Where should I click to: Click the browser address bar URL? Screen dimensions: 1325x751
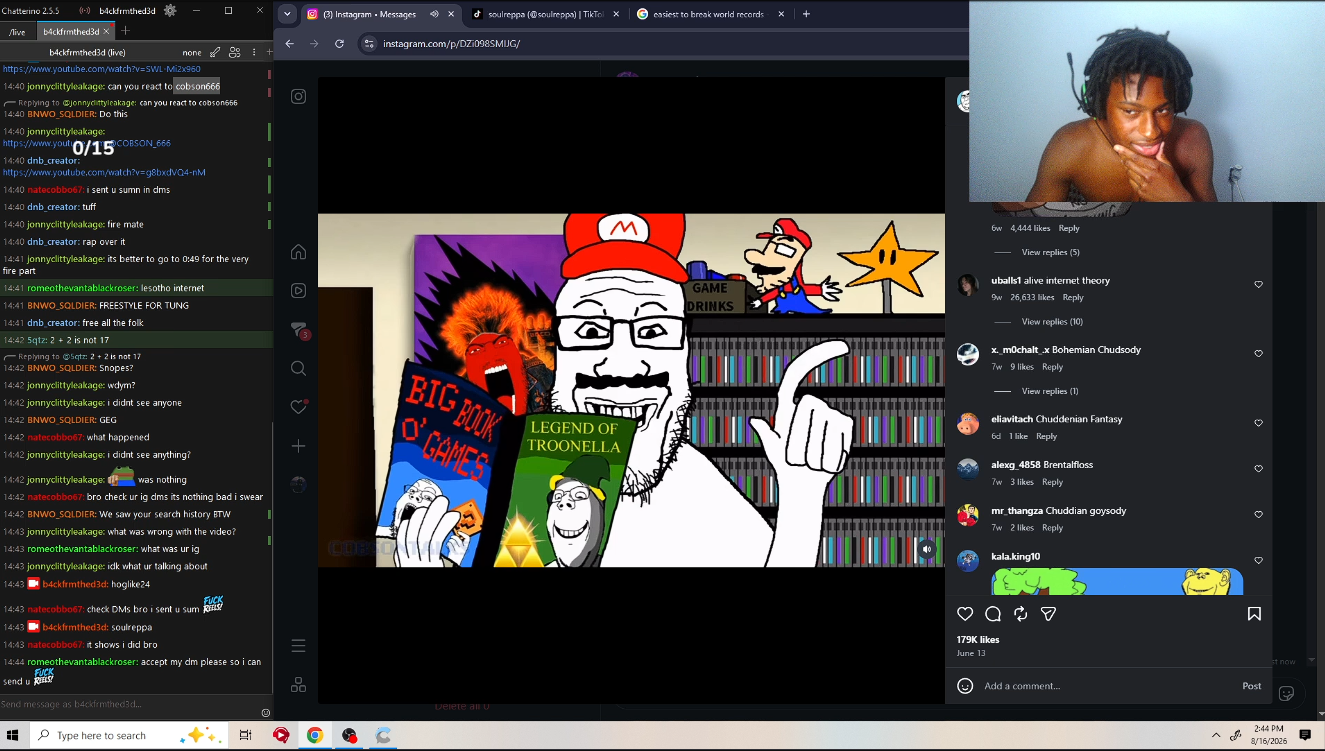[x=451, y=44]
